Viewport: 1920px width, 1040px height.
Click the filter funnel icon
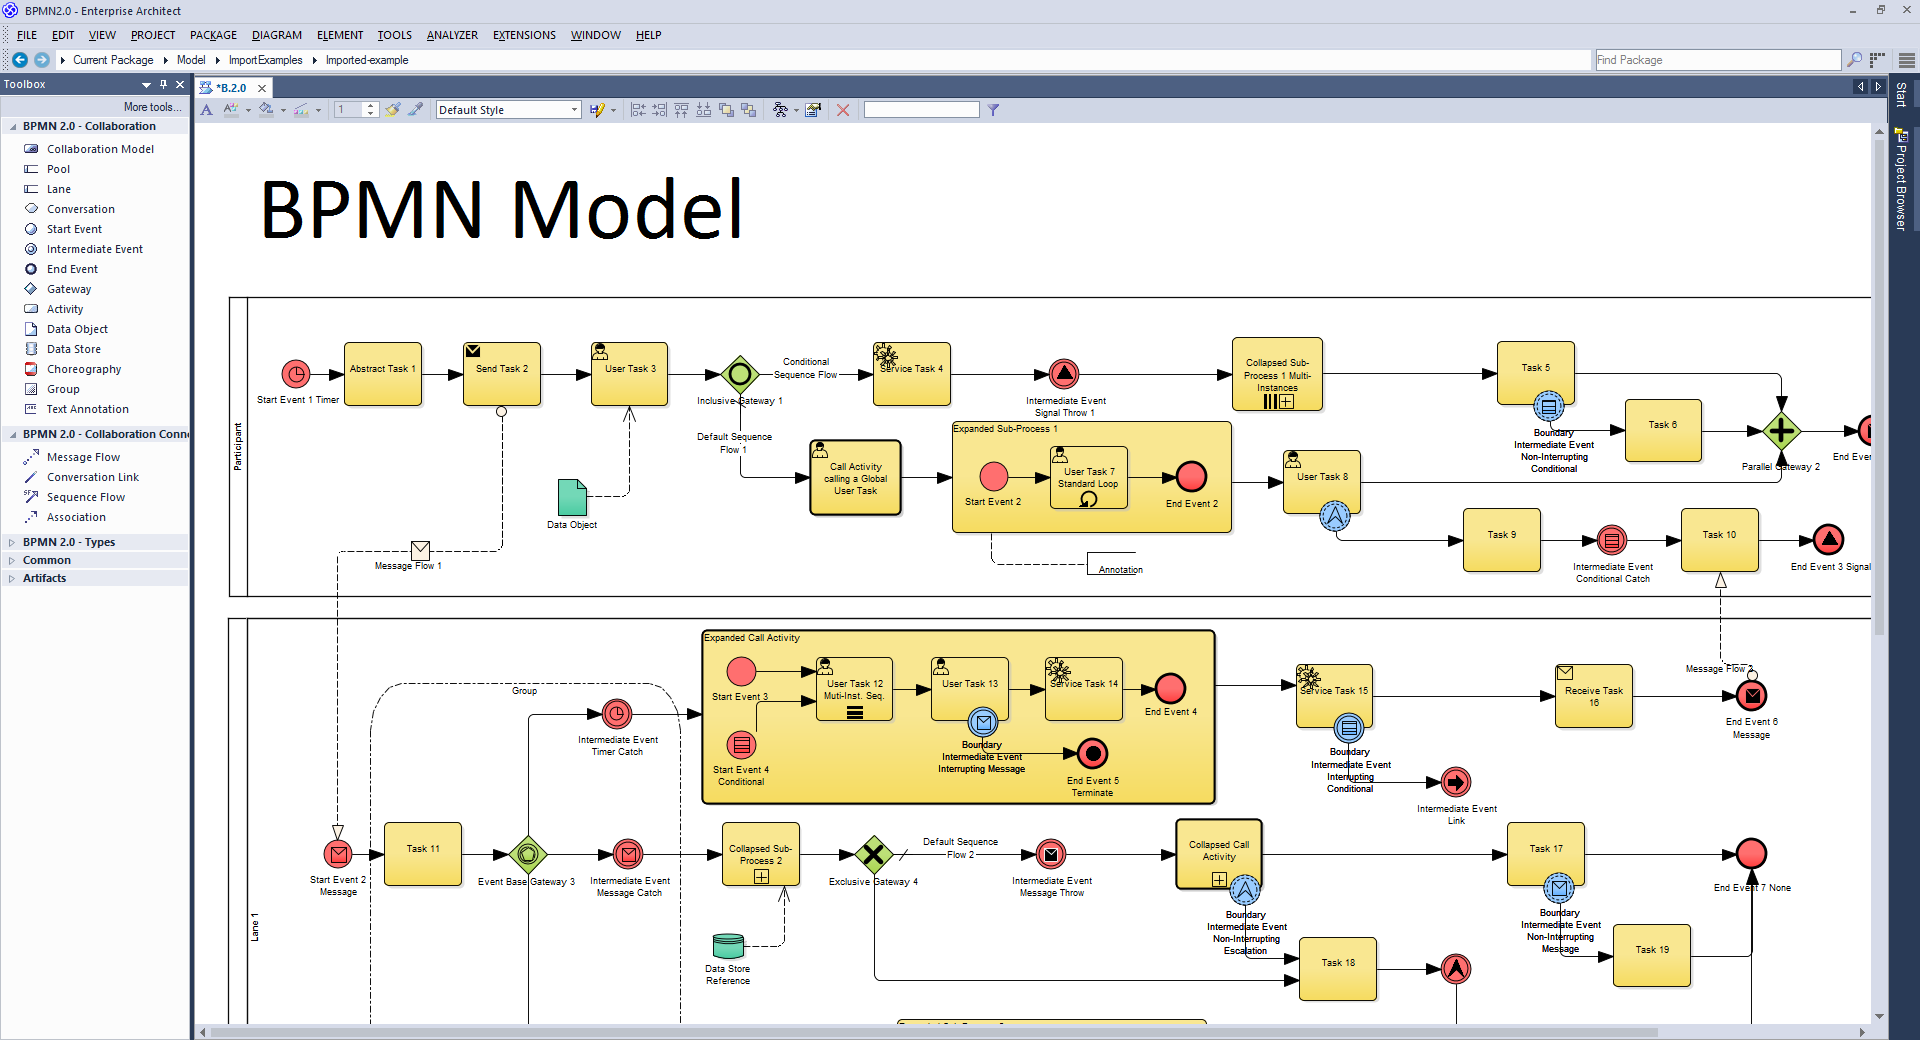coord(993,110)
